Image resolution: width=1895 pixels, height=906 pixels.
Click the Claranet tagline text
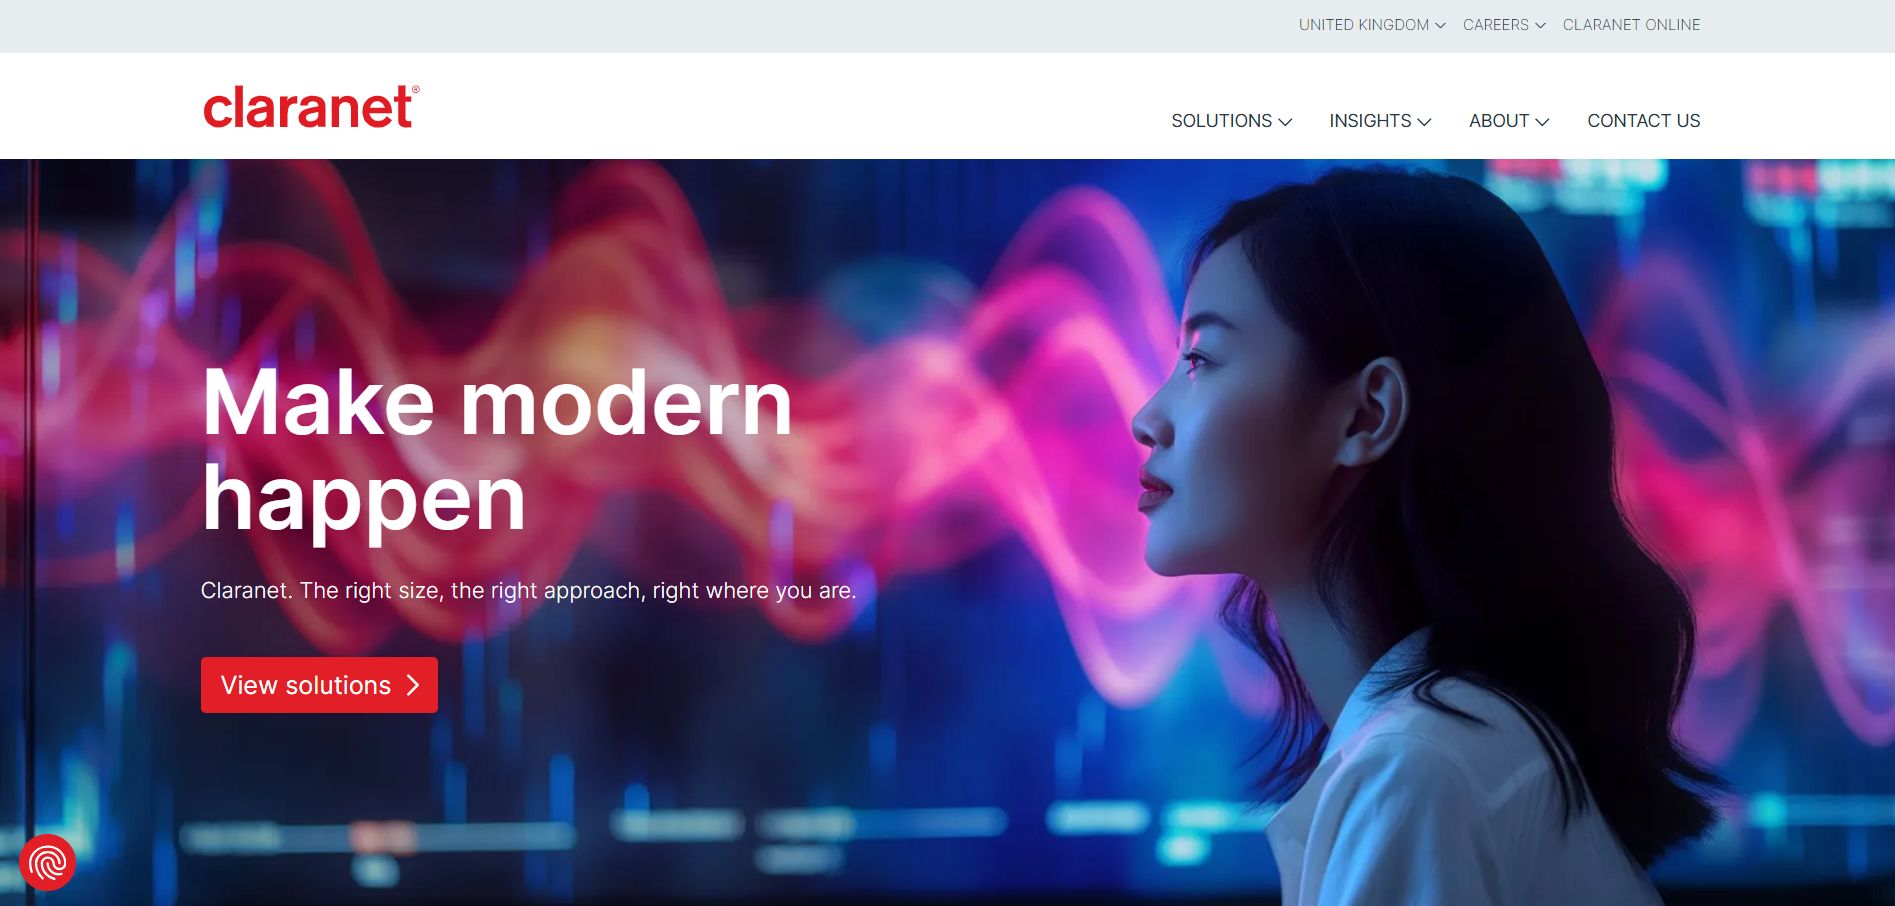[528, 591]
